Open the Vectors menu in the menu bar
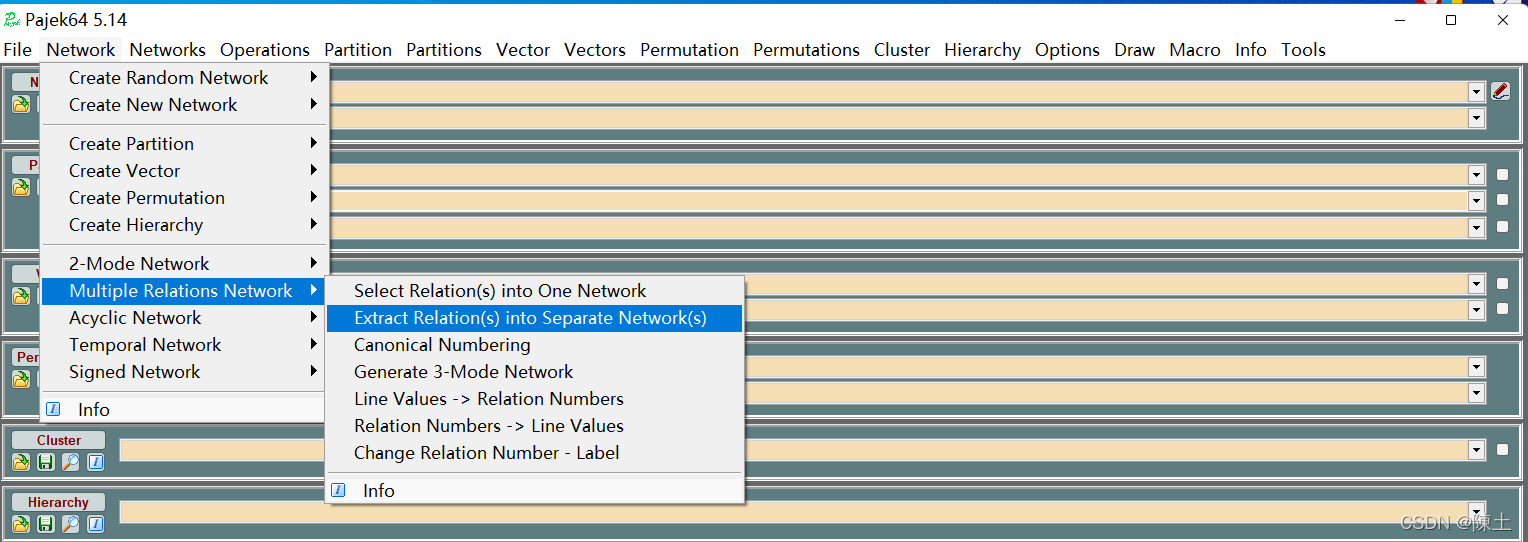Screen dimensions: 1528x542 595,50
